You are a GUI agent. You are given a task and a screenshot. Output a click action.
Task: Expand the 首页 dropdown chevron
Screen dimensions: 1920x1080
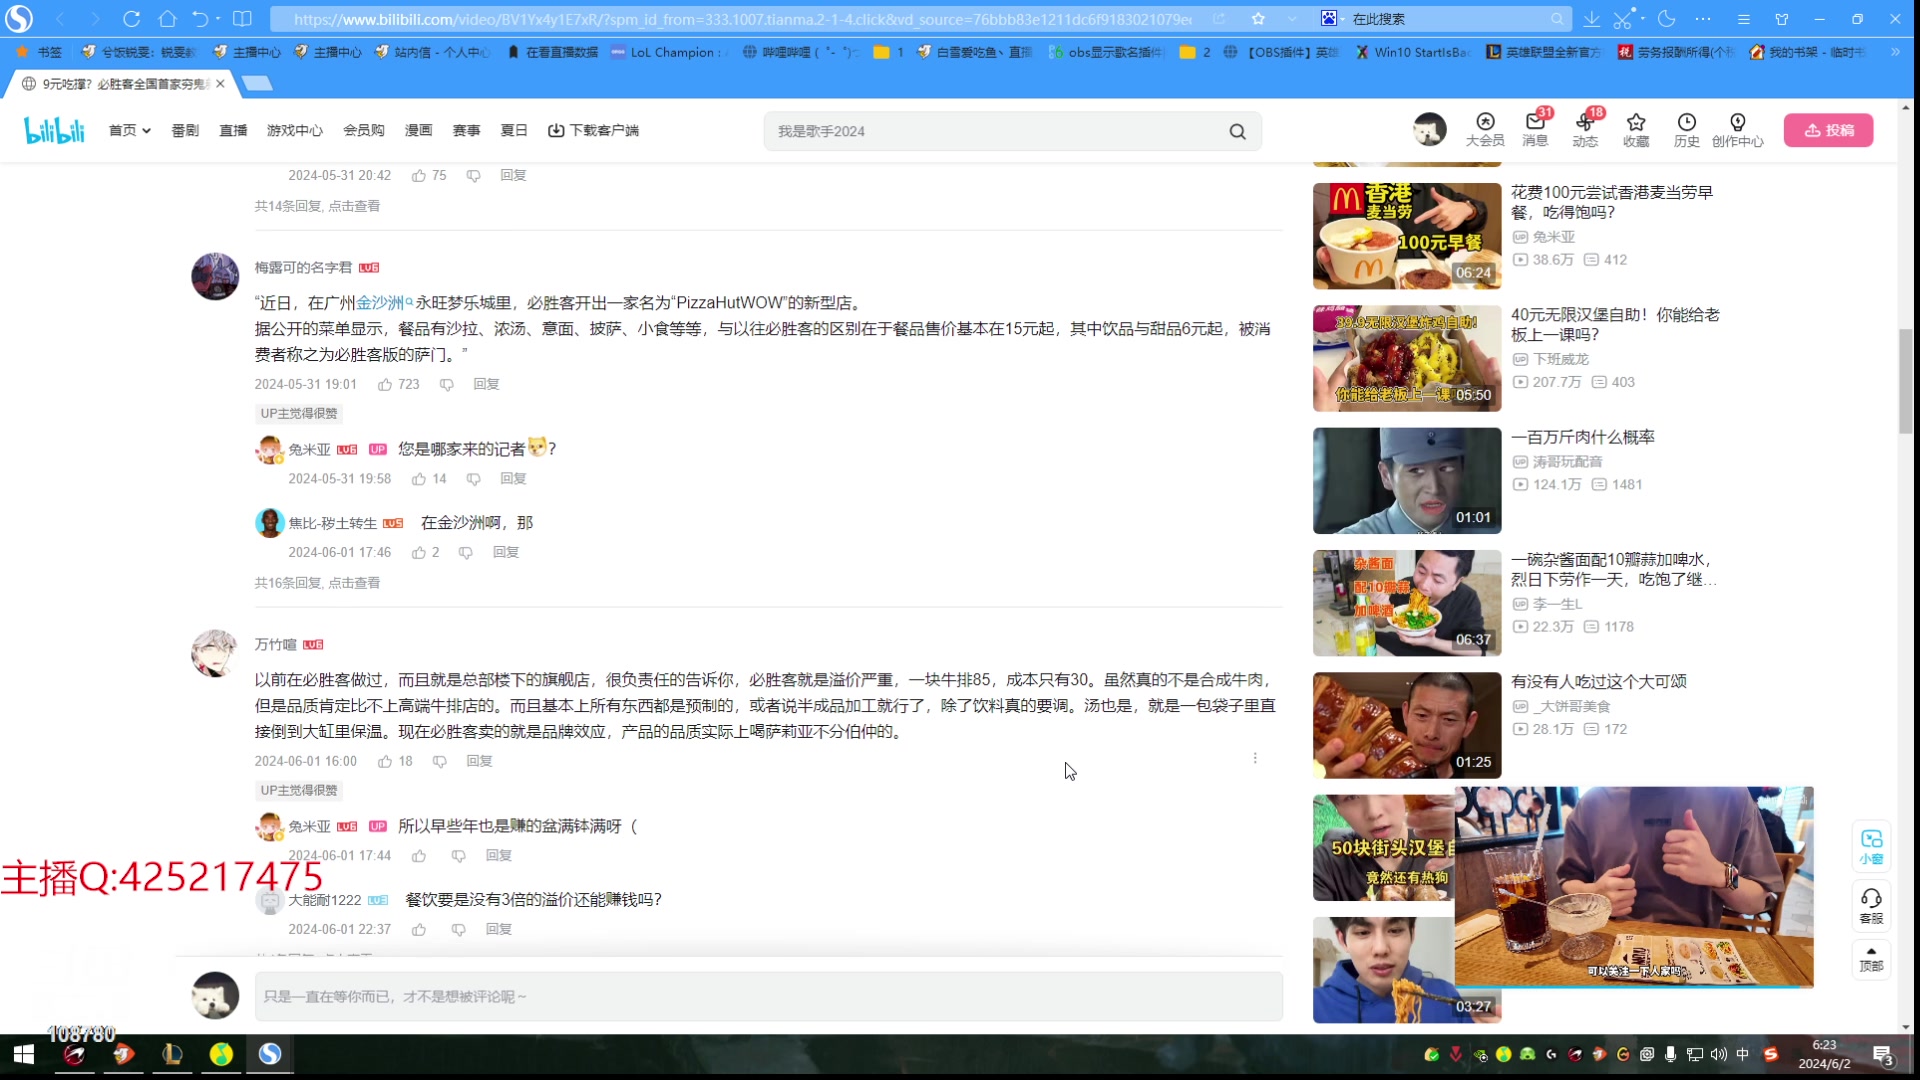click(145, 130)
